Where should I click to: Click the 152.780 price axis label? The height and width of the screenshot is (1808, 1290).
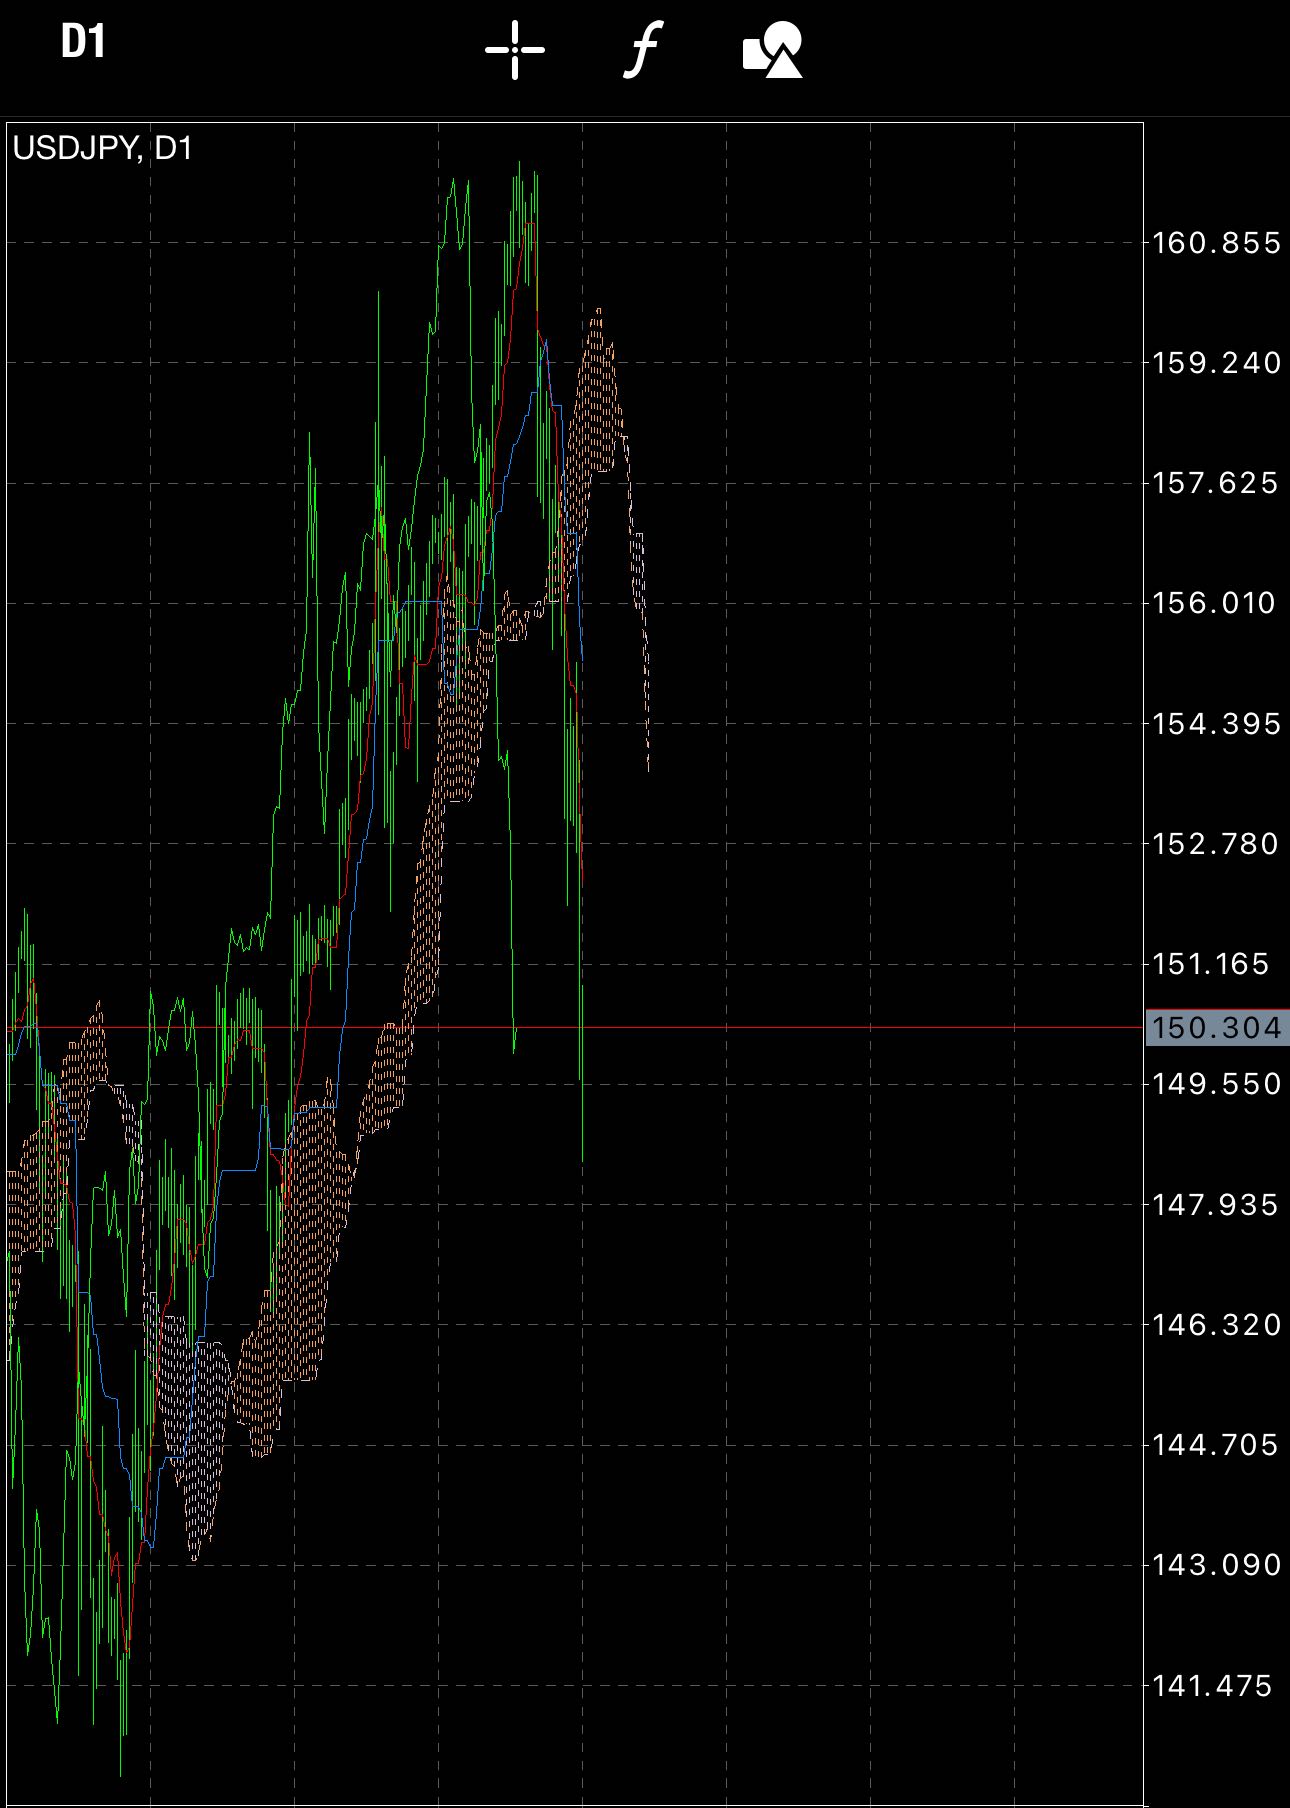point(1216,844)
